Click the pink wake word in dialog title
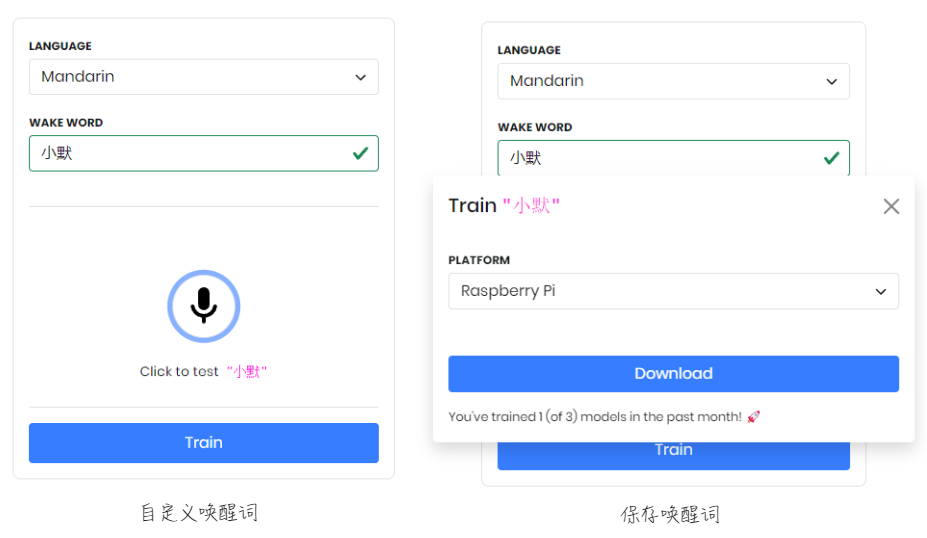The image size is (927, 538). [531, 206]
